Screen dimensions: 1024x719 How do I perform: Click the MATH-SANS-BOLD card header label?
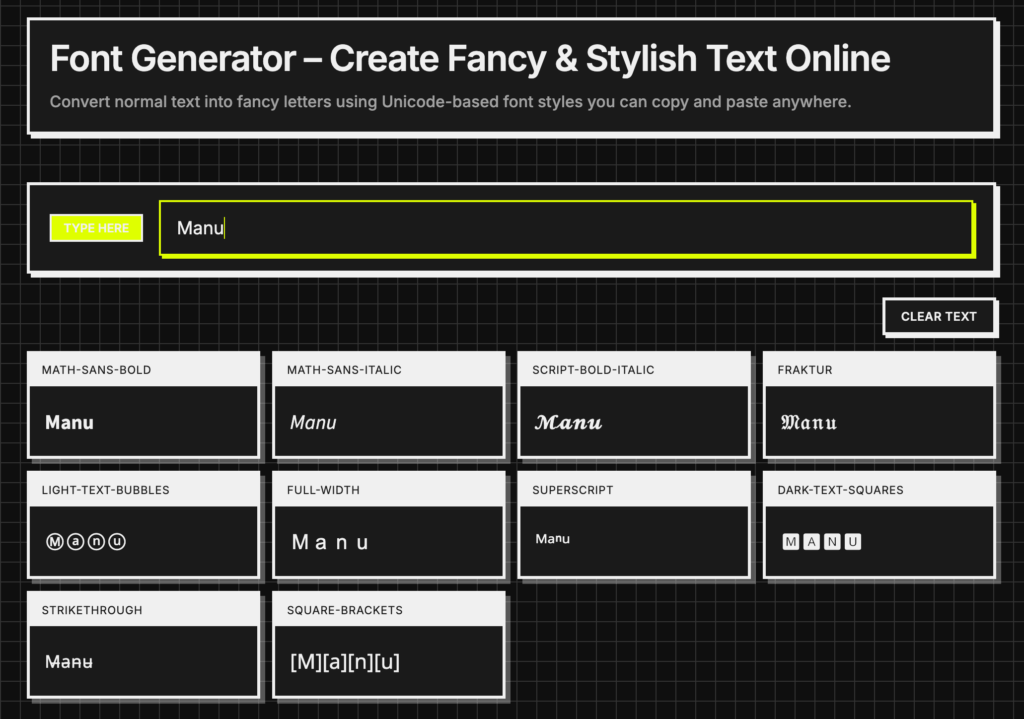(96, 370)
